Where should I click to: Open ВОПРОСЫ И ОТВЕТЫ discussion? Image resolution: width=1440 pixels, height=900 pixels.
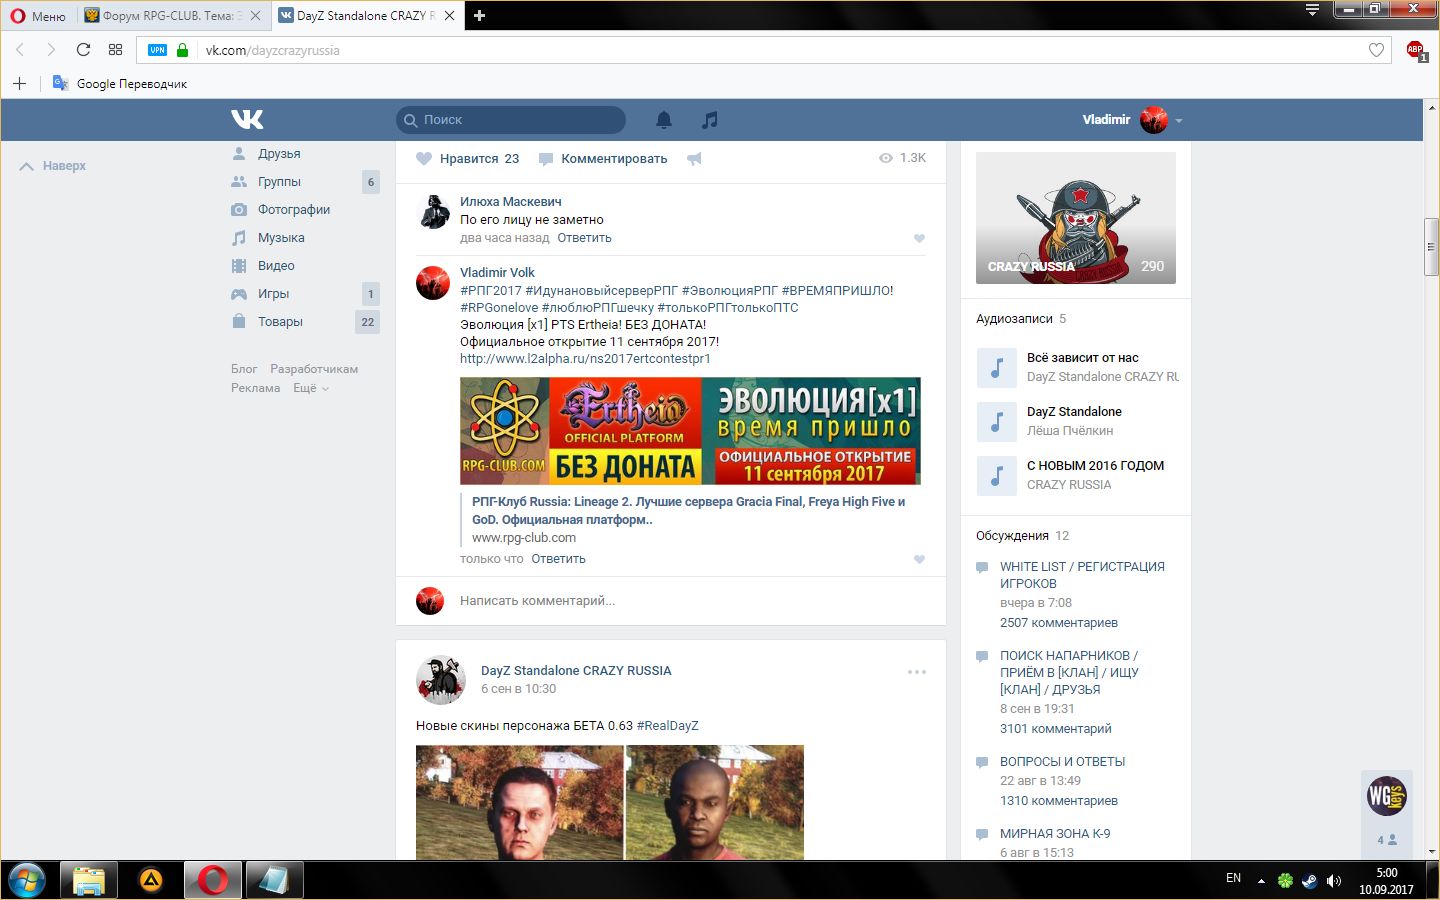(1062, 762)
